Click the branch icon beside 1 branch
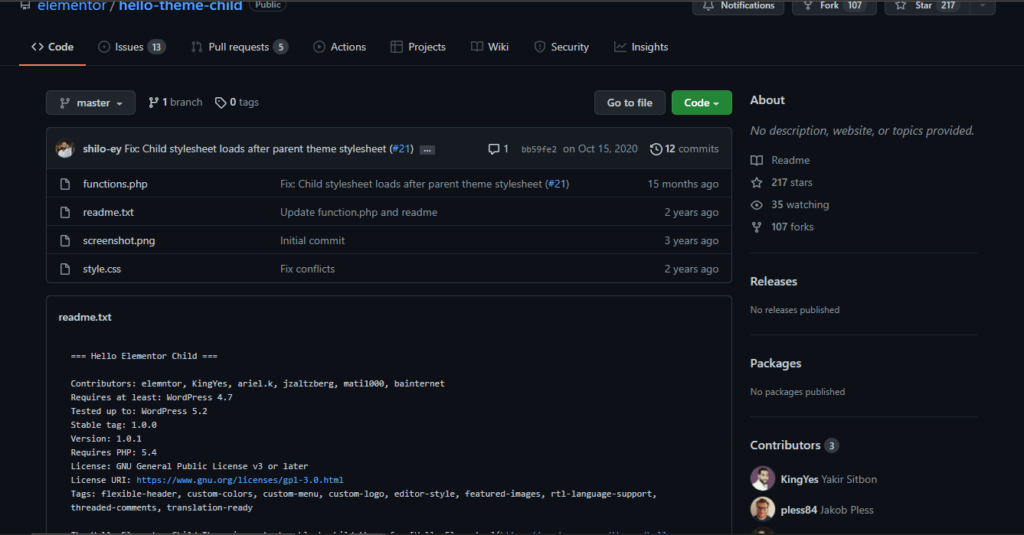 pyautogui.click(x=153, y=103)
